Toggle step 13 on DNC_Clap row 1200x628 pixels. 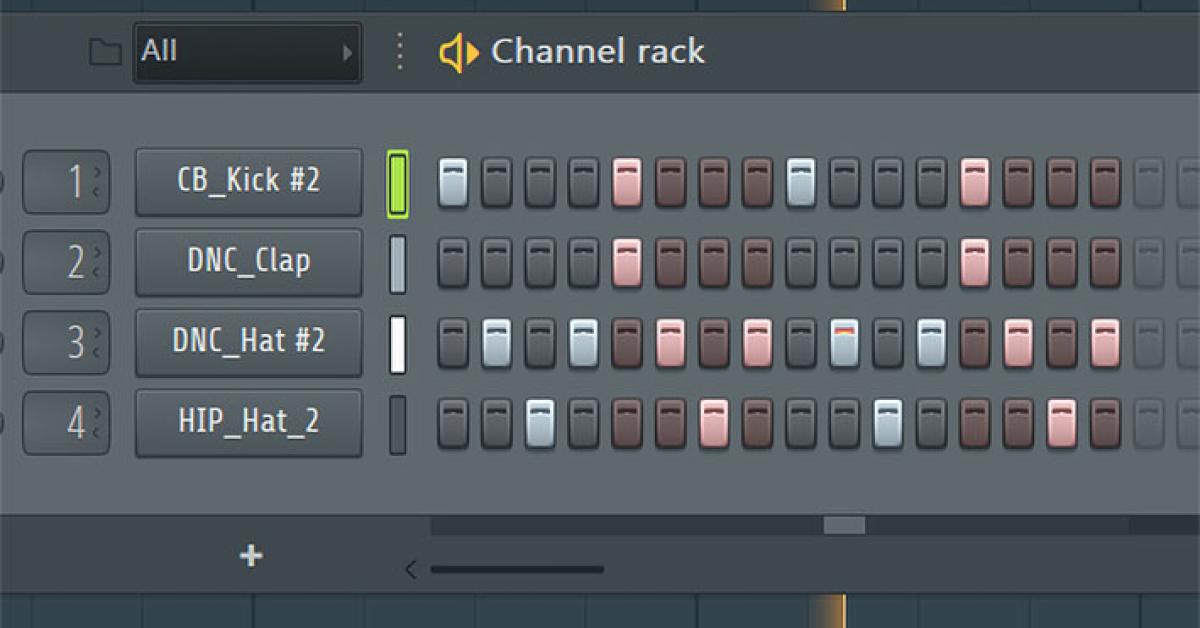(x=975, y=262)
